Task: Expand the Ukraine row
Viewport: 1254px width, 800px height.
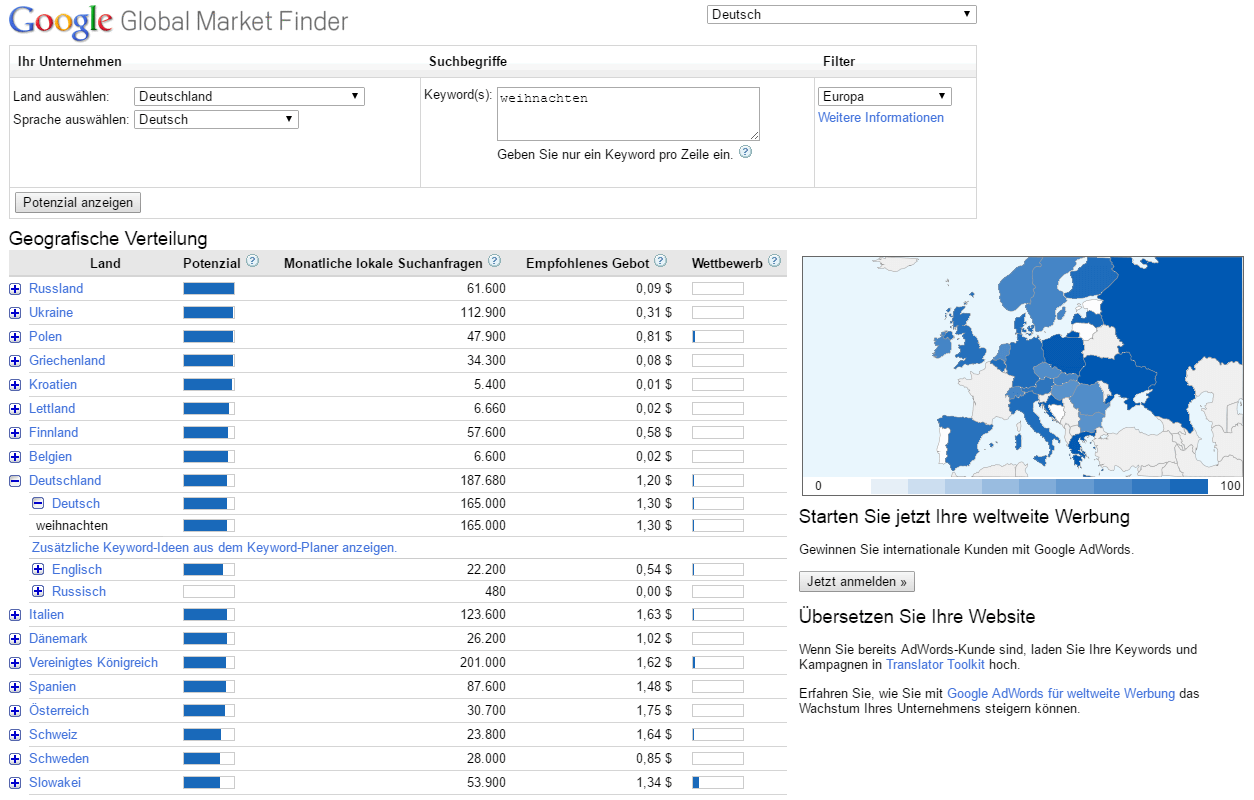Action: [15, 313]
